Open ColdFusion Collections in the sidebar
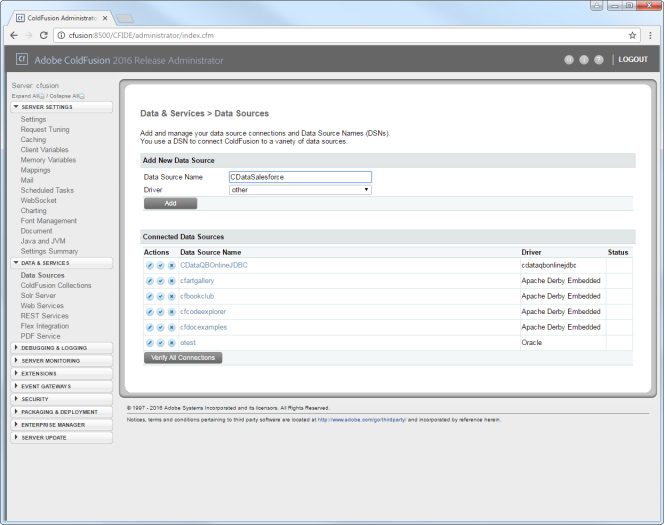 pyautogui.click(x=56, y=285)
